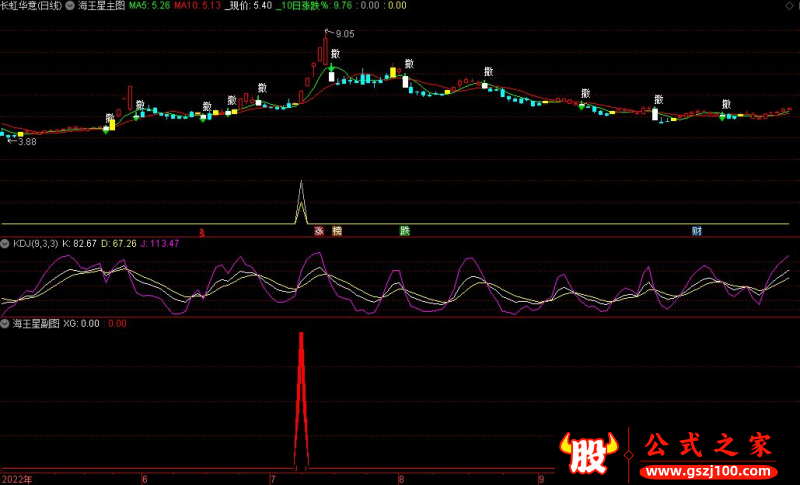Click the bull-horn 股 logo icon
The image size is (800, 485).
coord(590,454)
